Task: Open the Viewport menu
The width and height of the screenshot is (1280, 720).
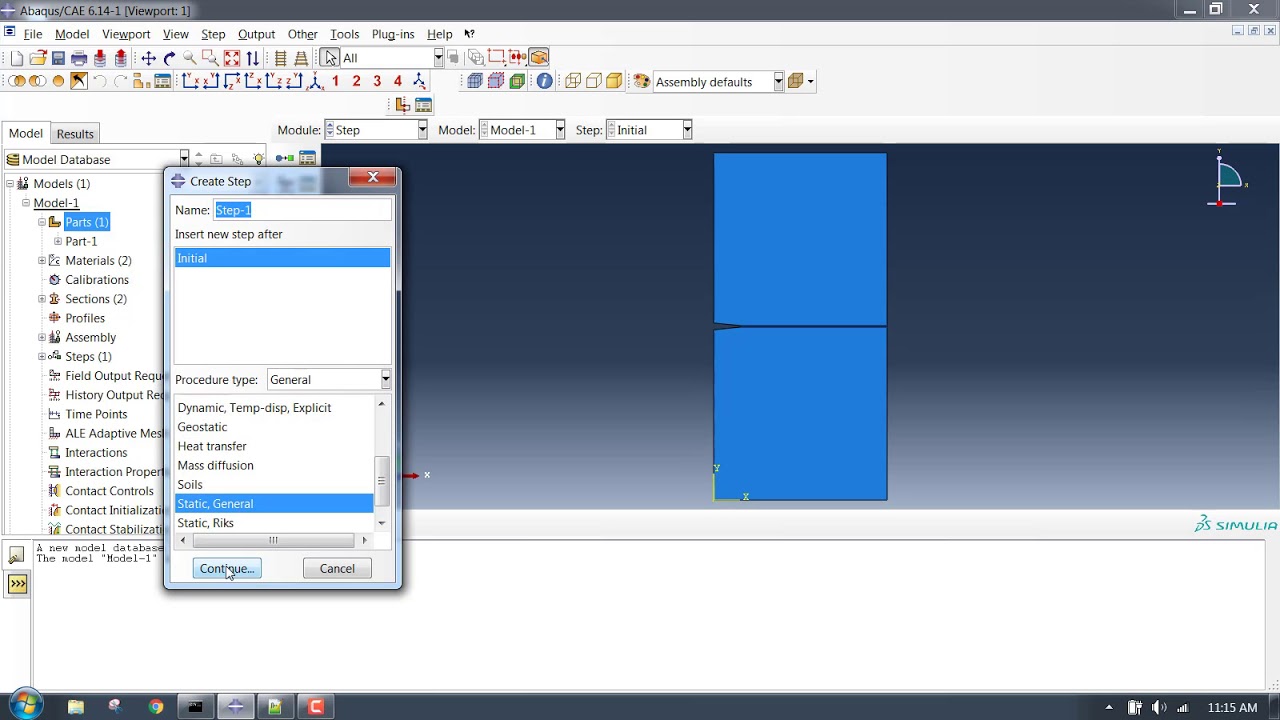Action: pos(126,34)
